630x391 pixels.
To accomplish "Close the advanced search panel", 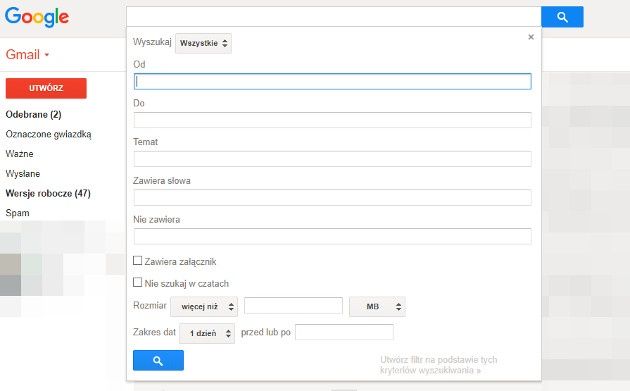I will (531, 37).
